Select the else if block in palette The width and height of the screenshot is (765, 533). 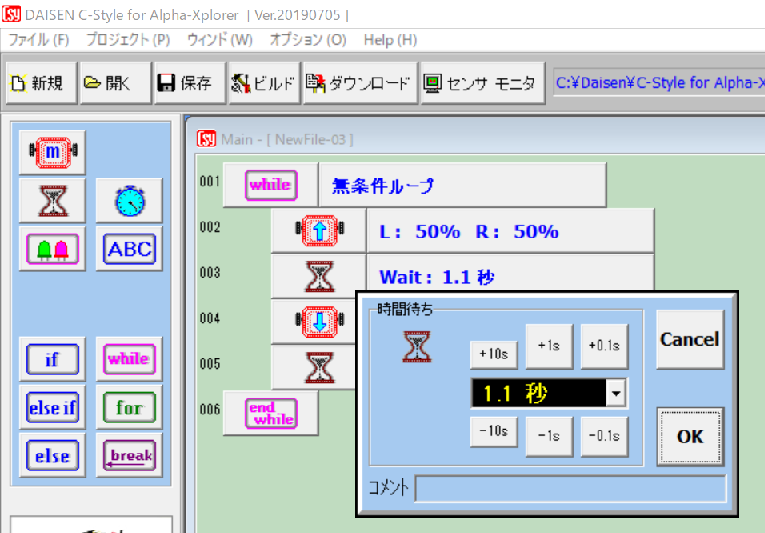[52, 408]
